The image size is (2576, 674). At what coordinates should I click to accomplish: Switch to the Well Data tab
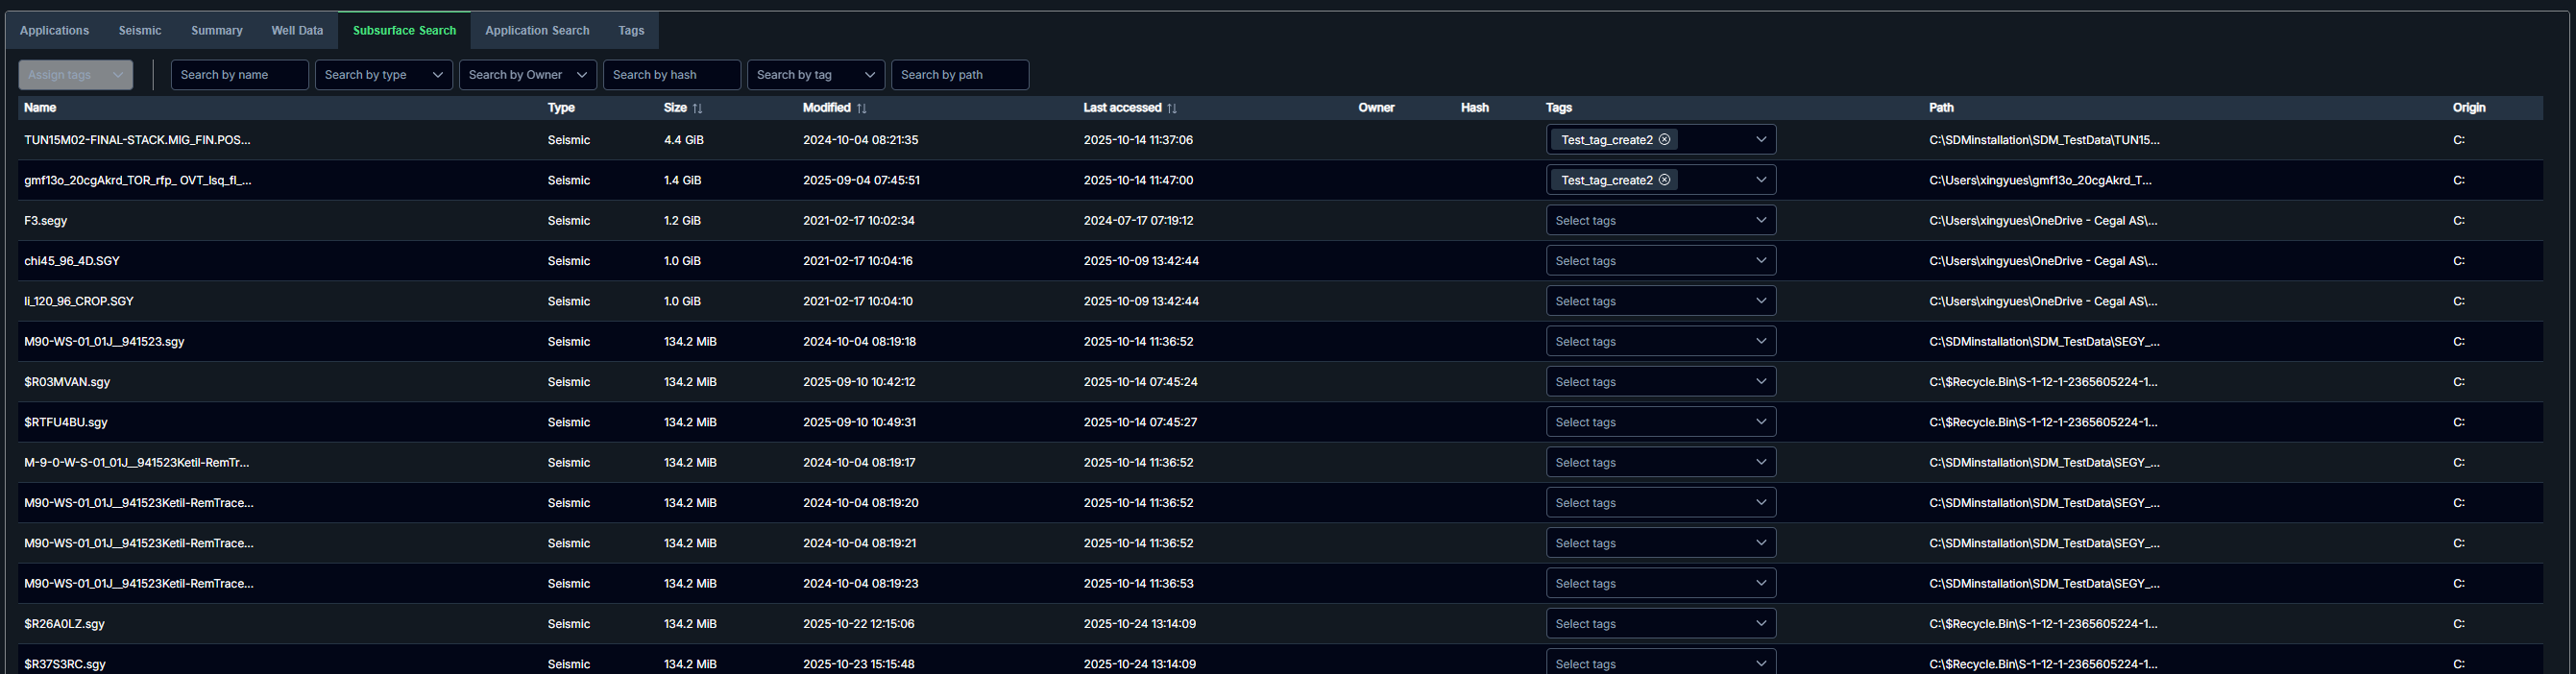tap(297, 31)
